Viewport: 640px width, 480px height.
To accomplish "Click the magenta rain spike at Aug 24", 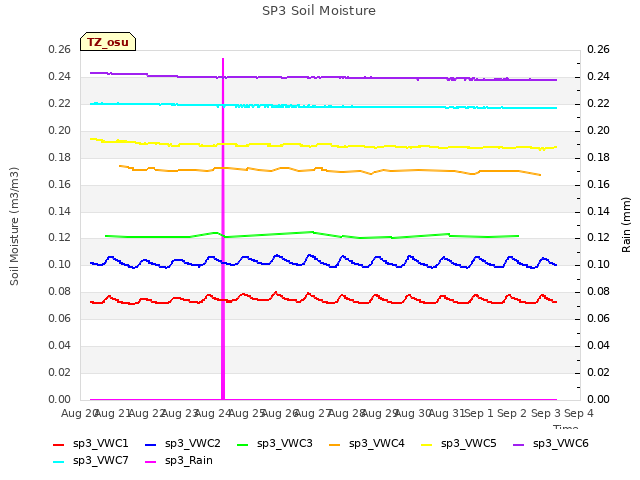I will (223, 229).
